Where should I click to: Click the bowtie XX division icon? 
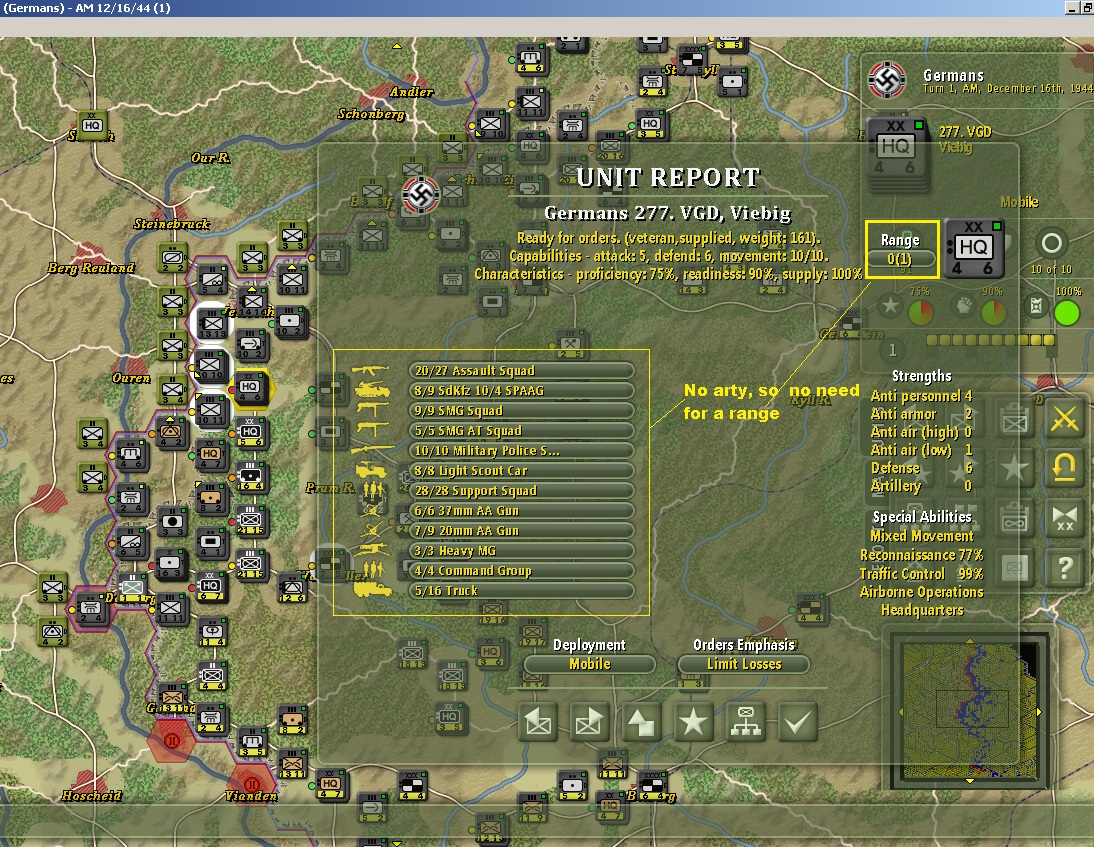[1065, 518]
